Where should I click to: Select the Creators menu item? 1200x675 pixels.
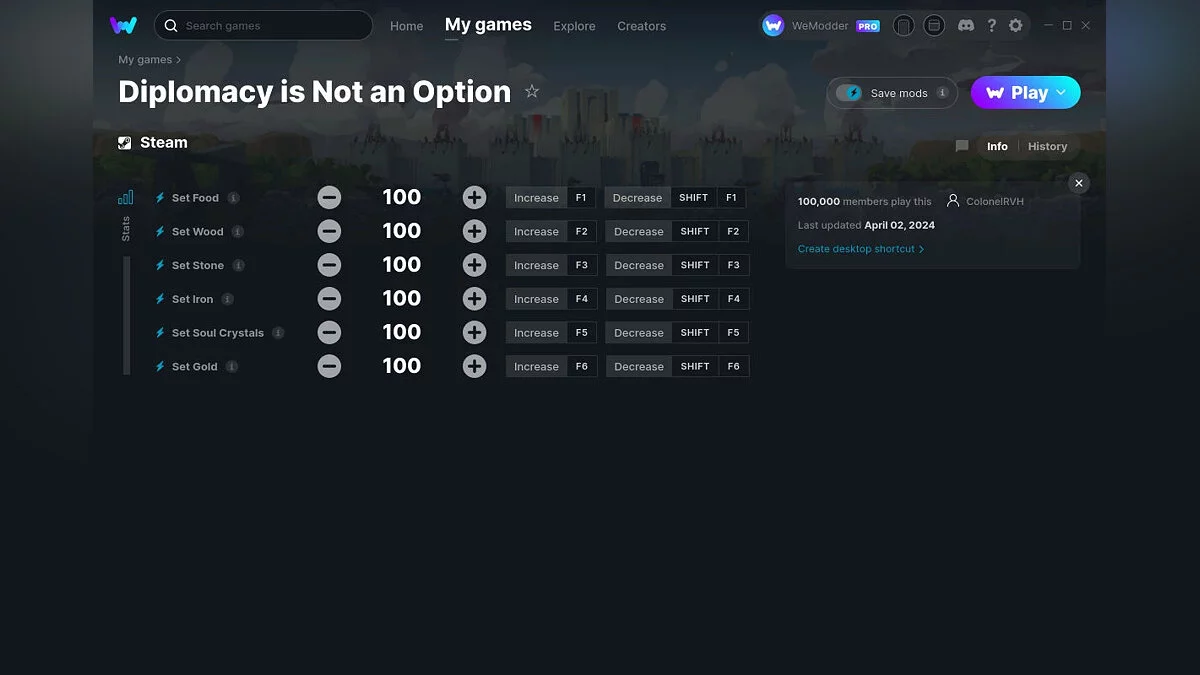[x=641, y=27]
